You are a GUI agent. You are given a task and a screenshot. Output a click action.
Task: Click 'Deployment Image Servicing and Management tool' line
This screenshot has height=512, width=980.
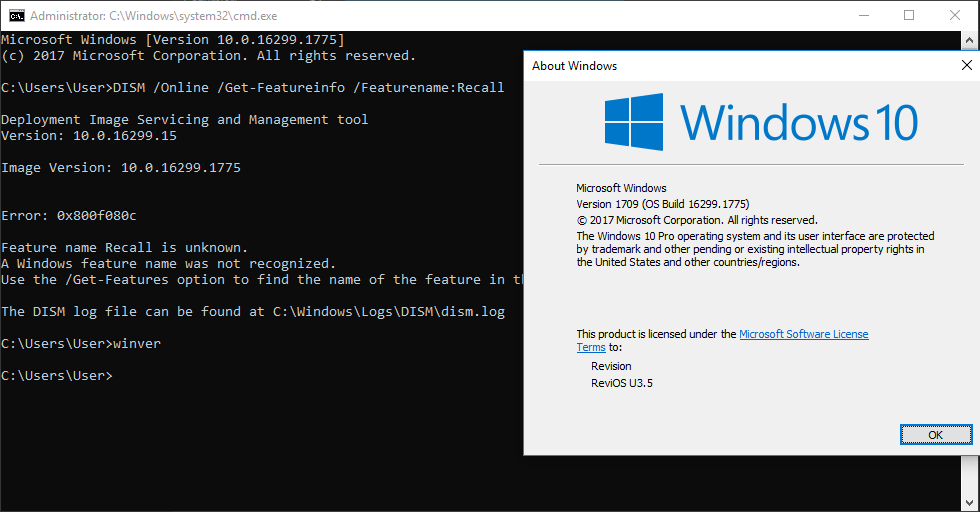[x=184, y=119]
